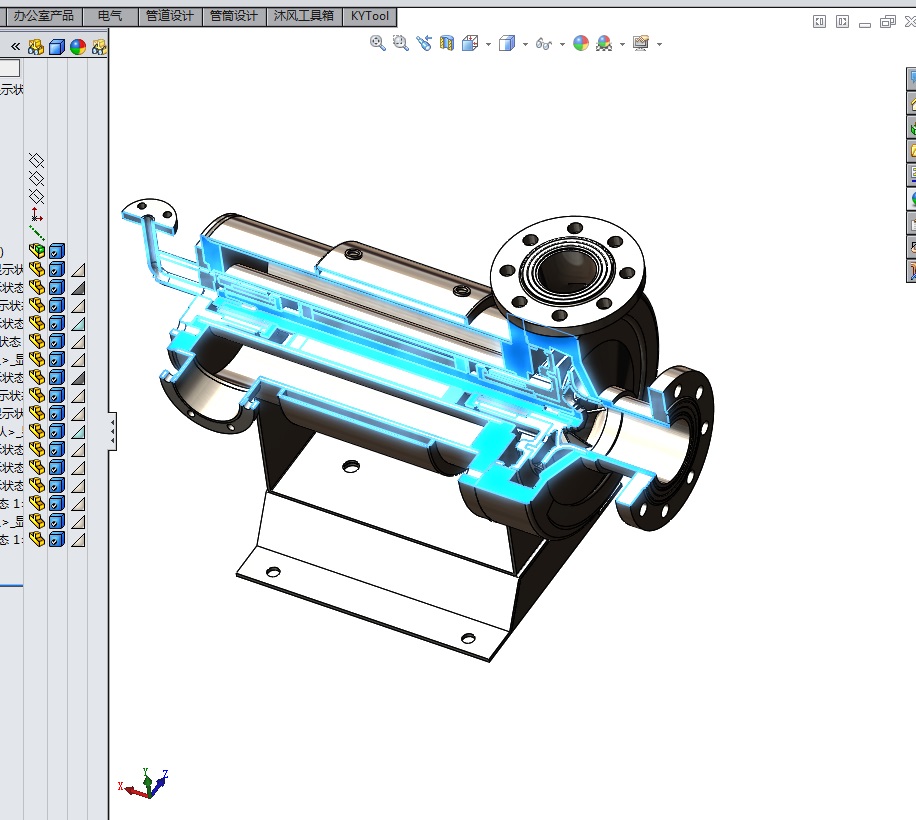
Task: Open the globe Appearances task pane tab
Action: coord(911,199)
